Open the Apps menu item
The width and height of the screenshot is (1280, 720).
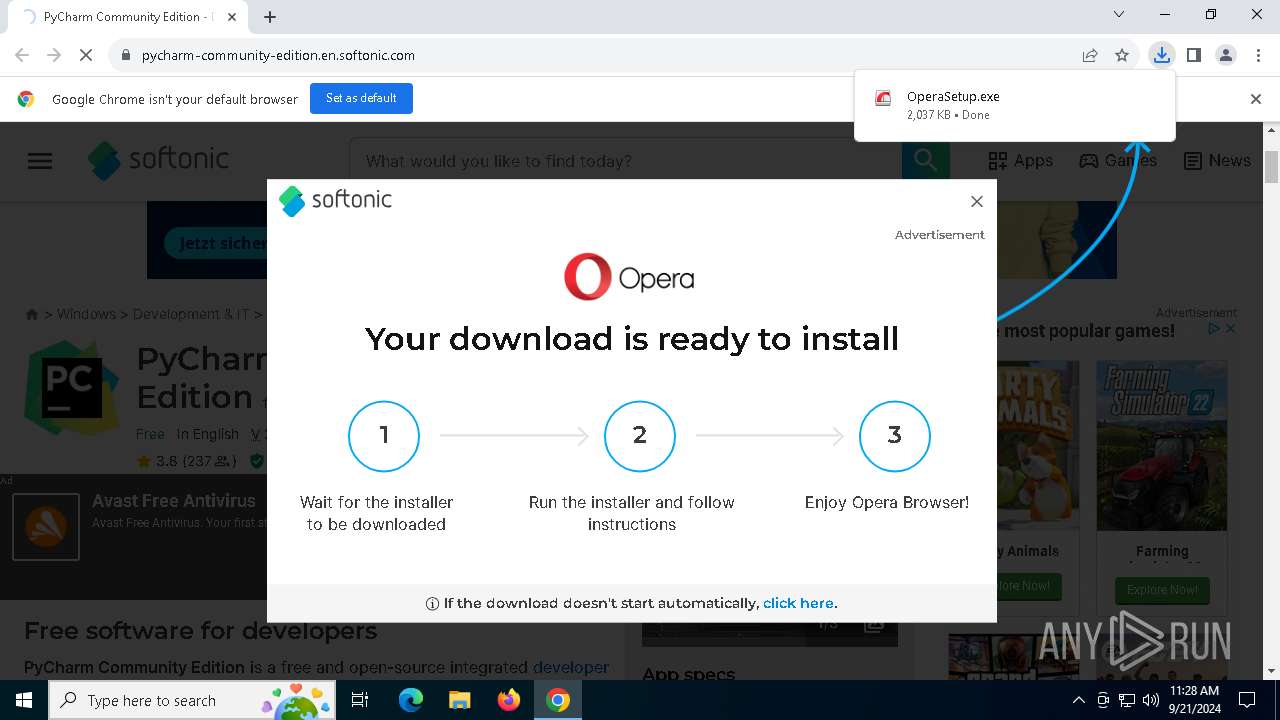(x=1020, y=160)
